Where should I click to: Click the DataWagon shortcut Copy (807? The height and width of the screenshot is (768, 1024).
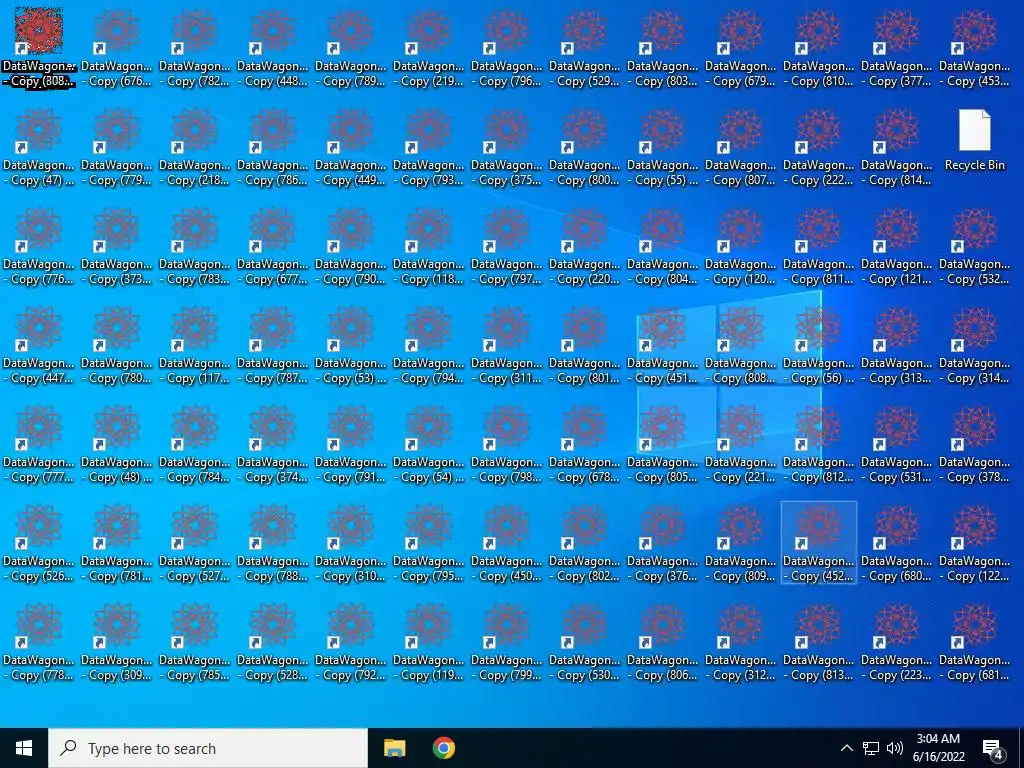pyautogui.click(x=741, y=148)
